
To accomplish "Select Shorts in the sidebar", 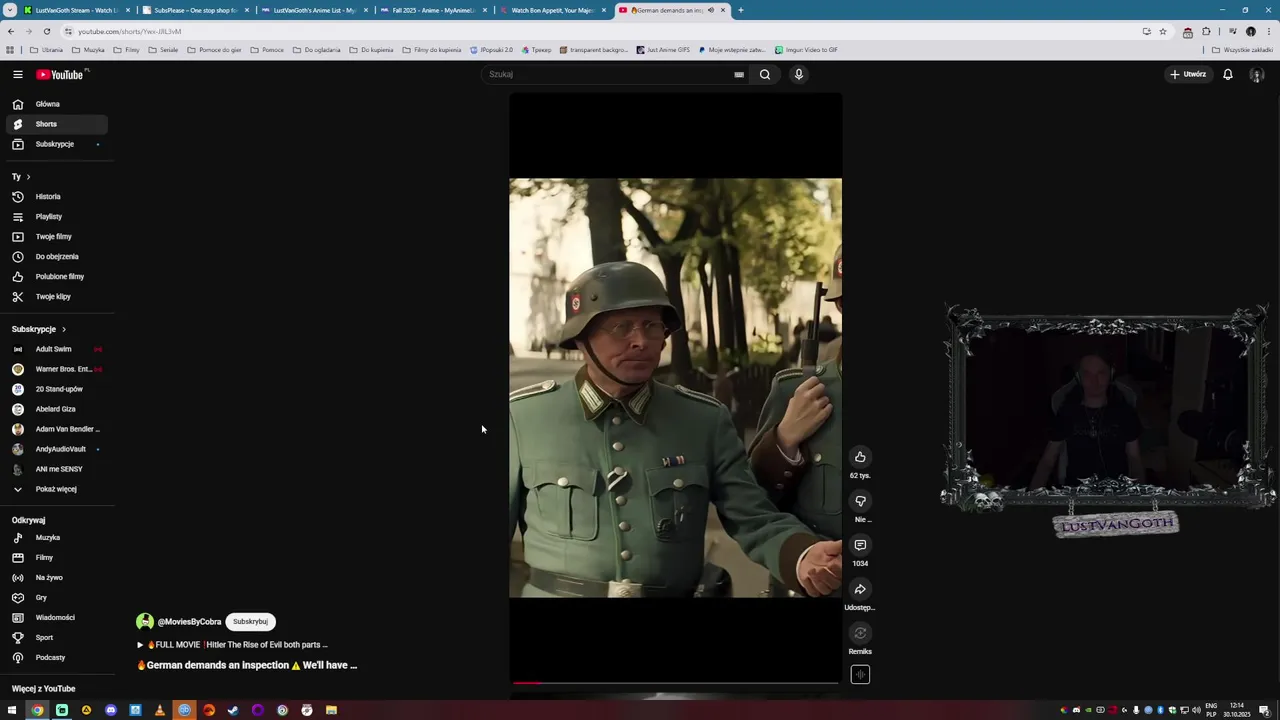I will 57,124.
